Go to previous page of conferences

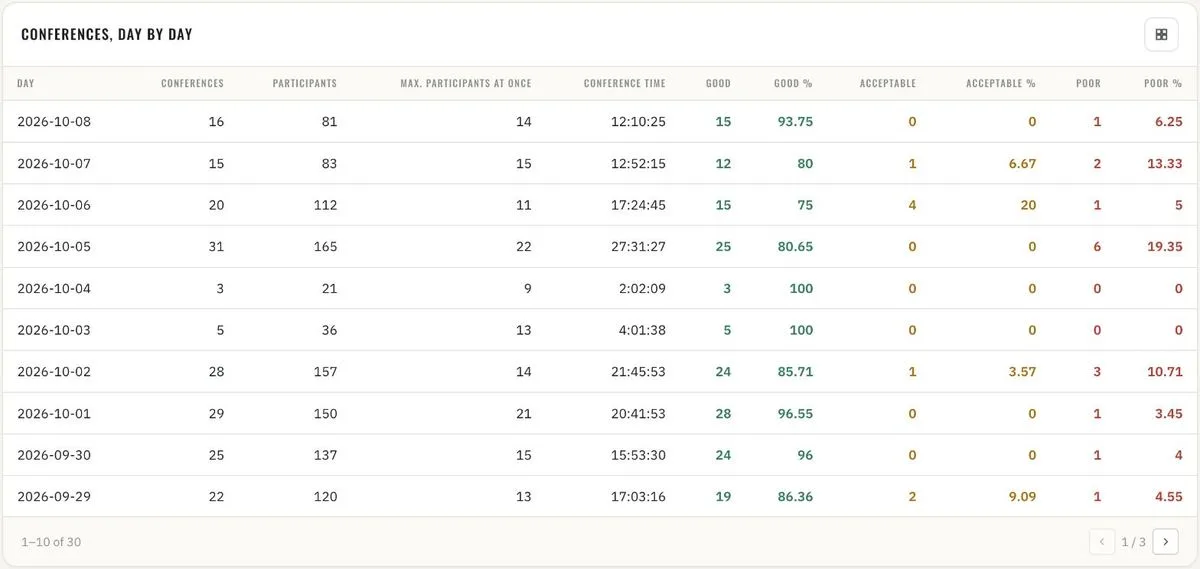pos(1102,541)
